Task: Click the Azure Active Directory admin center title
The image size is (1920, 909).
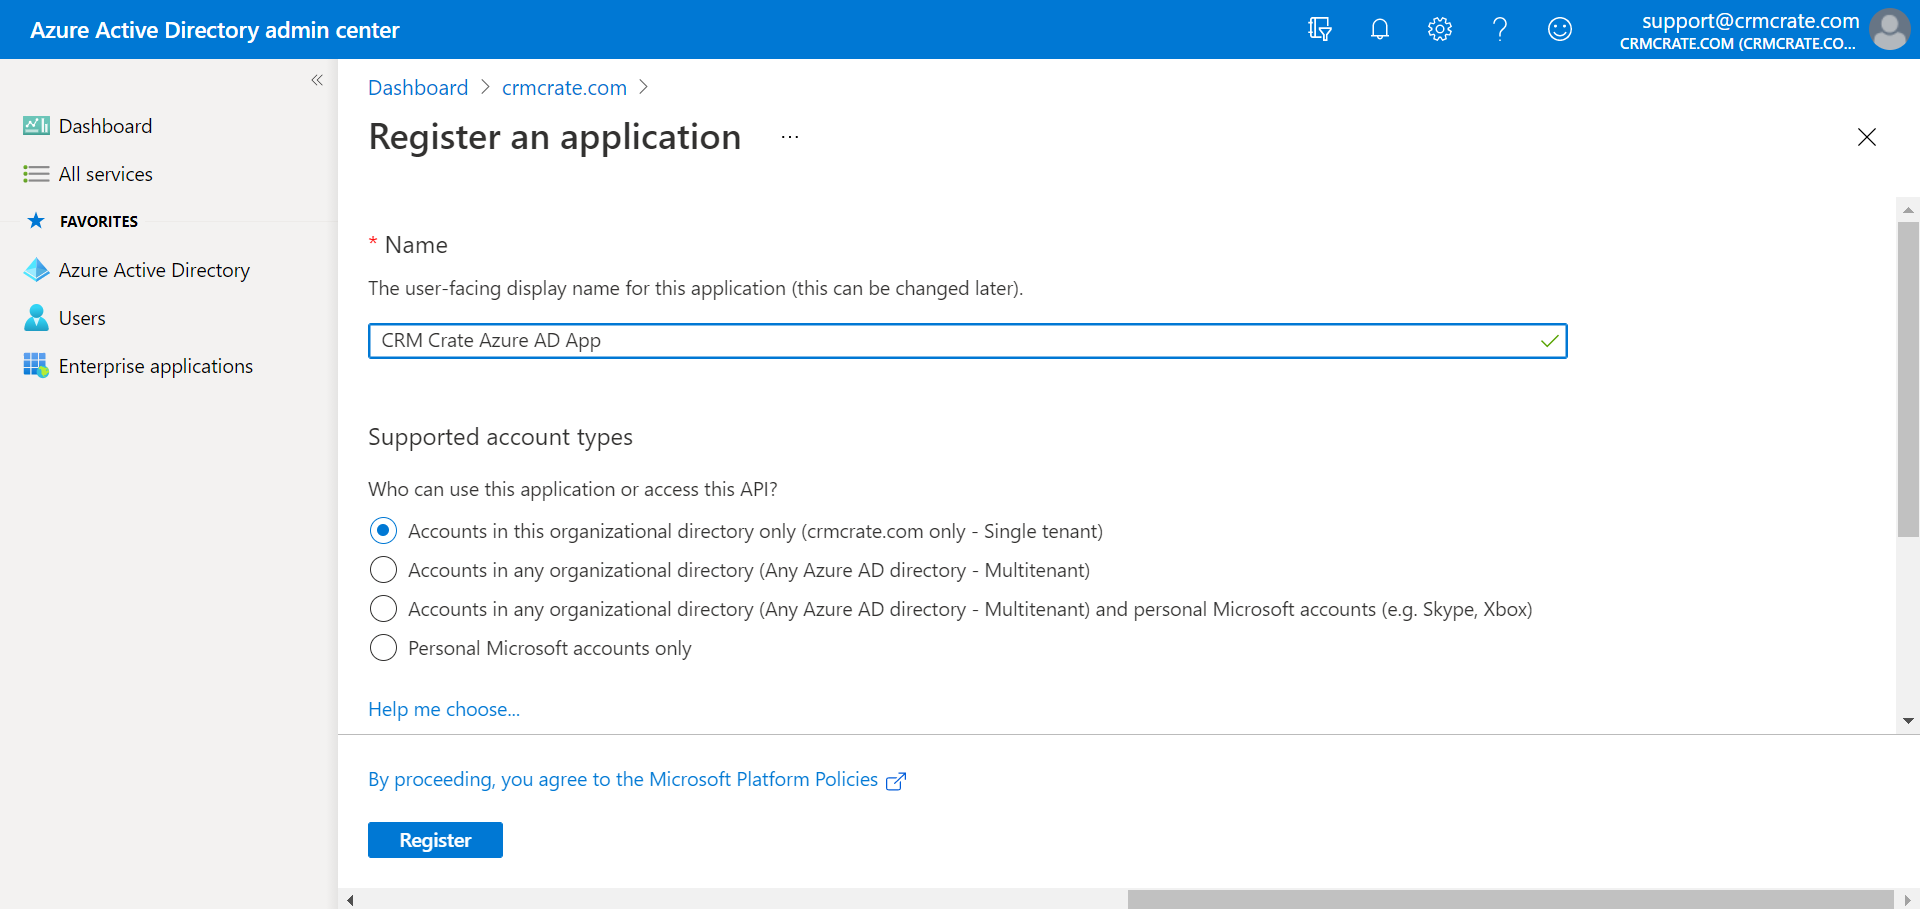Action: pos(215,30)
